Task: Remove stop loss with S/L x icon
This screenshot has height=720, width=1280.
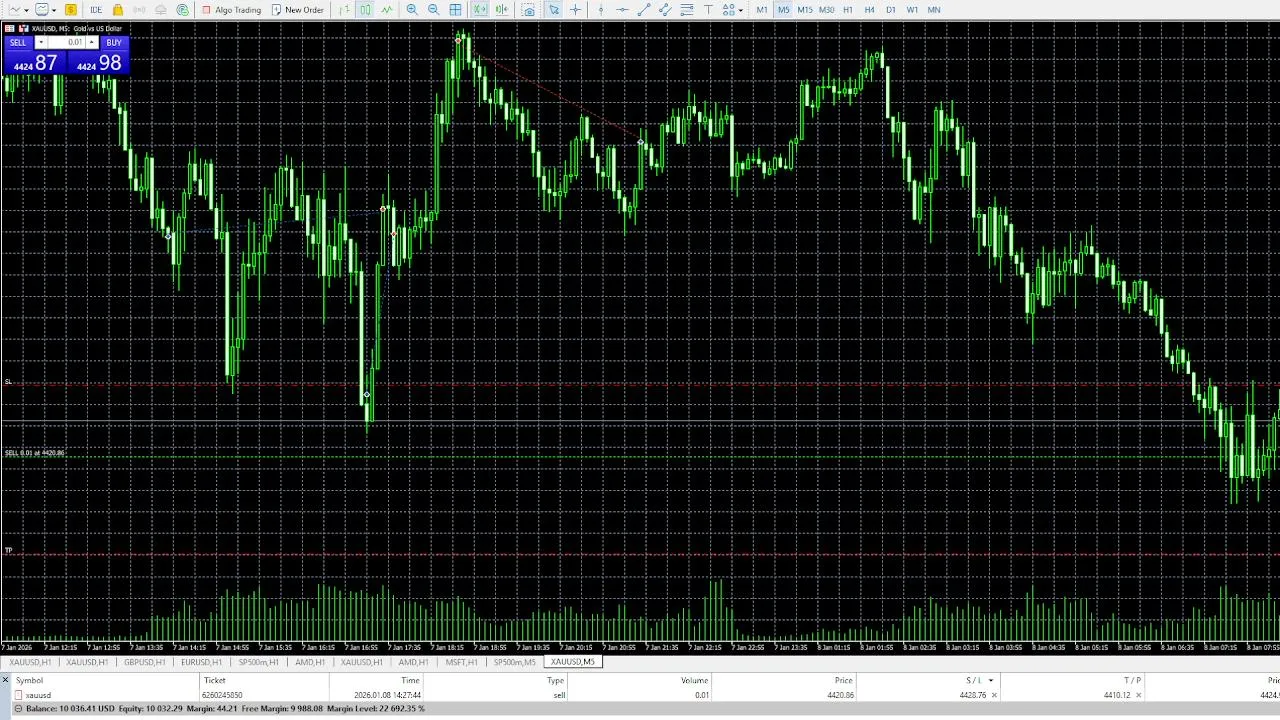Action: tap(993, 695)
